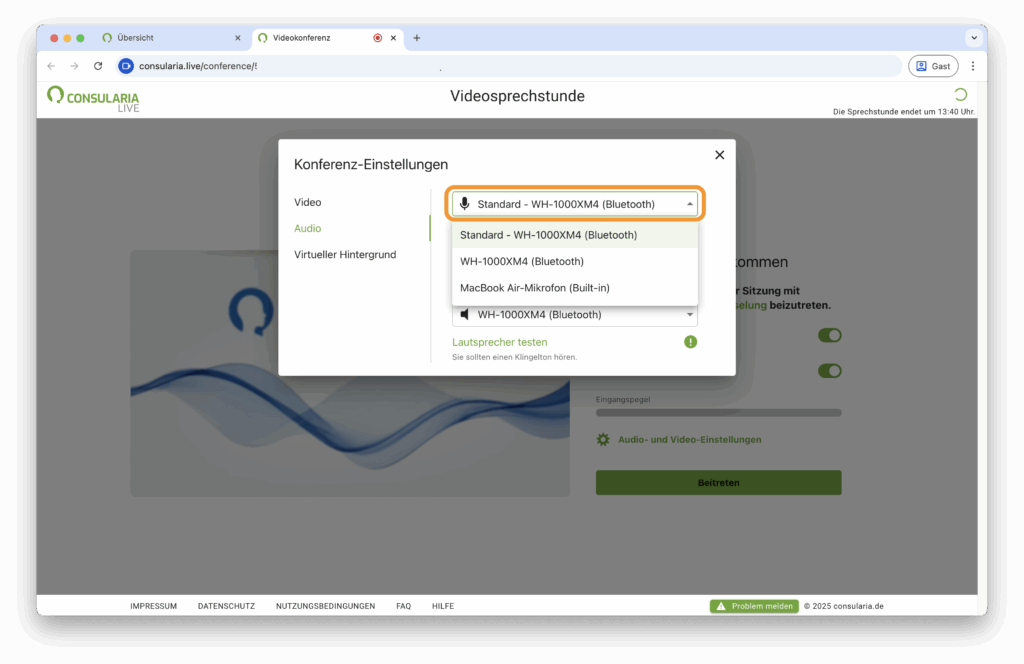Screen dimensions: 1024x664
Task: Click the address bar URL field
Action: coord(509,66)
